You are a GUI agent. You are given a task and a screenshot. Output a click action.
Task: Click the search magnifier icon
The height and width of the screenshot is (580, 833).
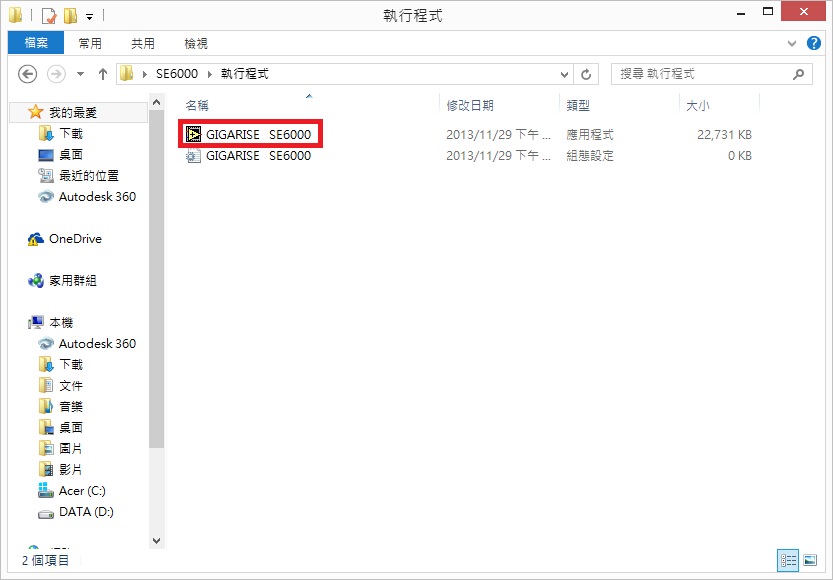[798, 74]
